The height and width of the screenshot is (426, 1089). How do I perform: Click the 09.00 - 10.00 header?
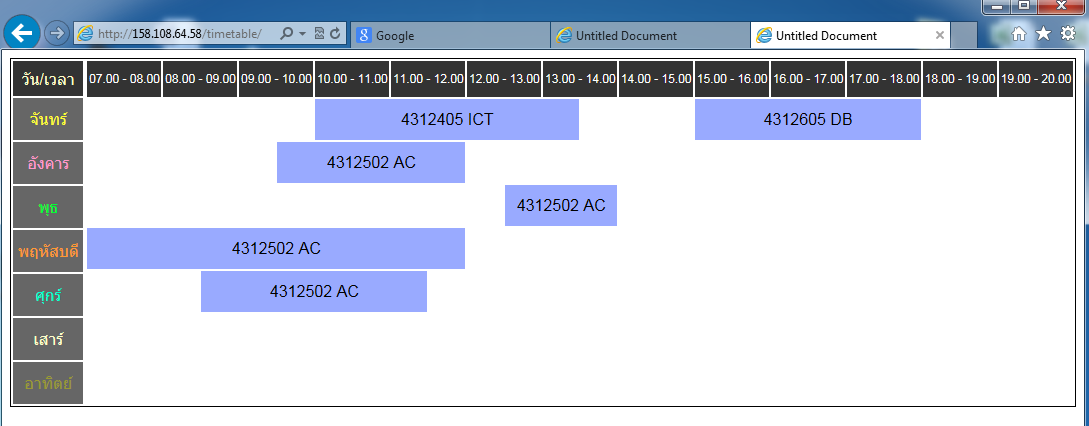(276, 79)
